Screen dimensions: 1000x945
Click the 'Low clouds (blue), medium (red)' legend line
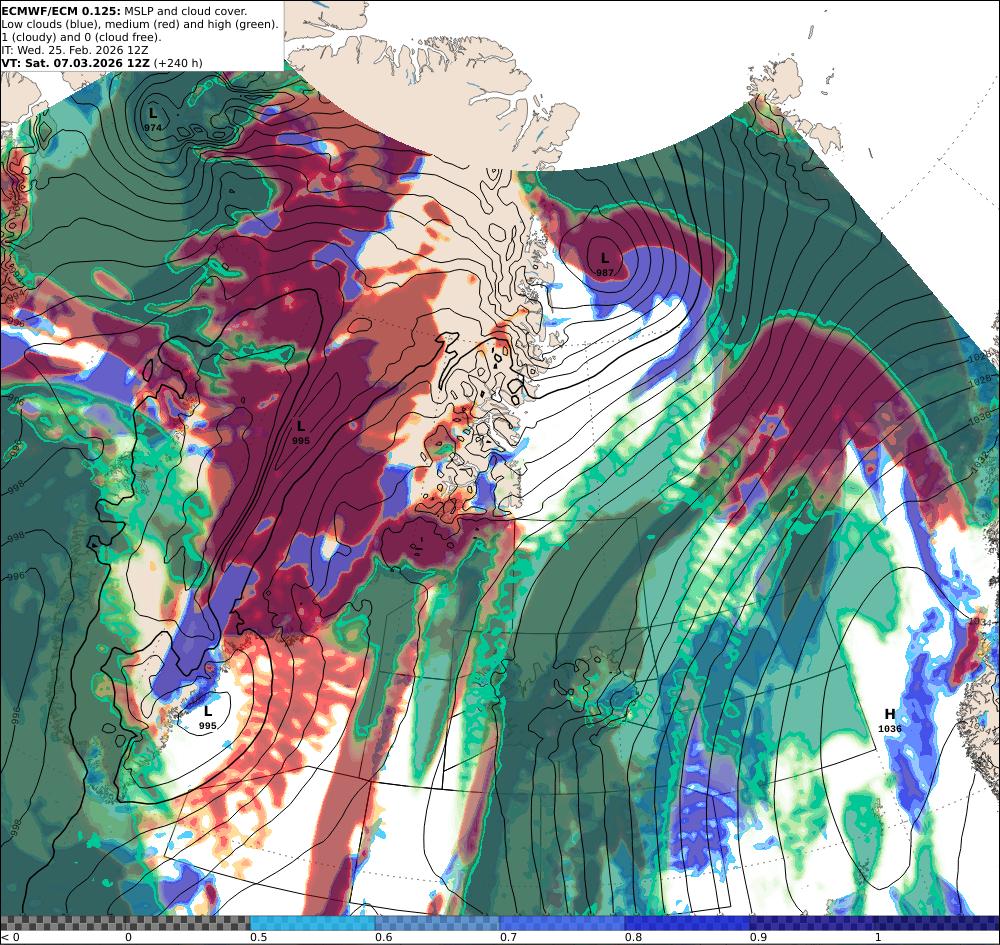point(140,24)
